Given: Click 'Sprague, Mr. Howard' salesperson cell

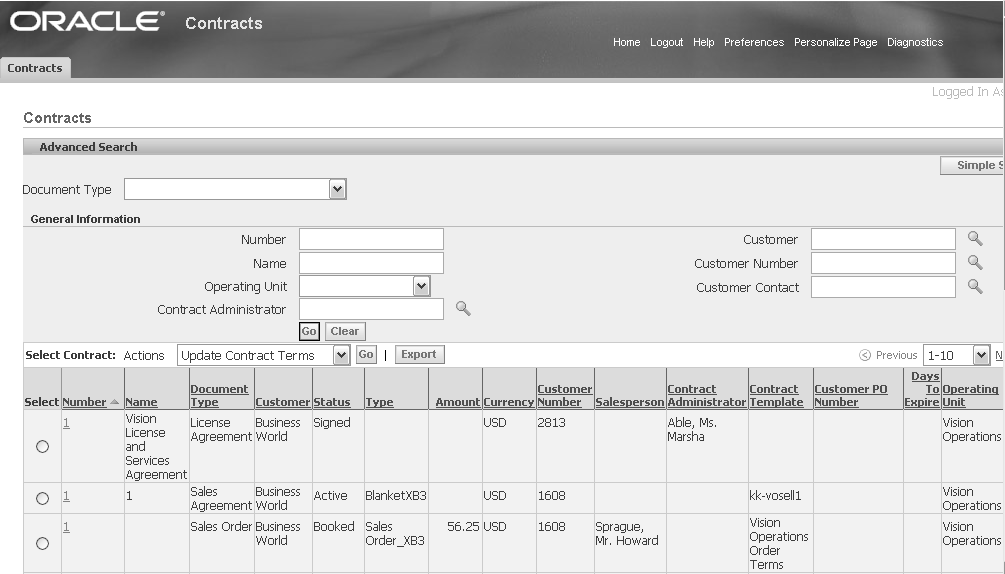Looking at the screenshot, I should [627, 534].
